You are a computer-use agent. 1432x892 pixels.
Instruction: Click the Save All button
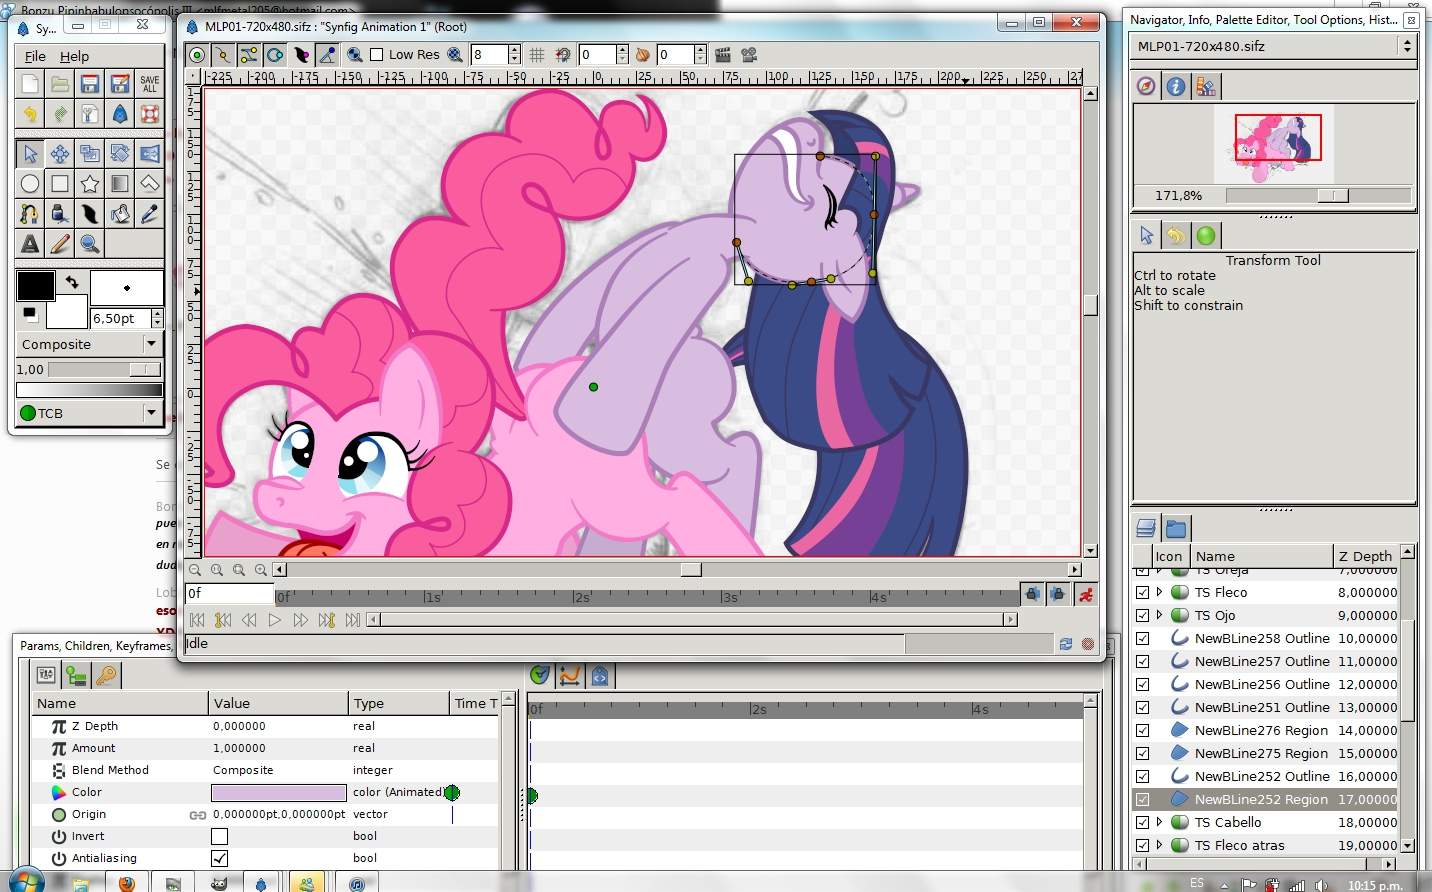[150, 84]
